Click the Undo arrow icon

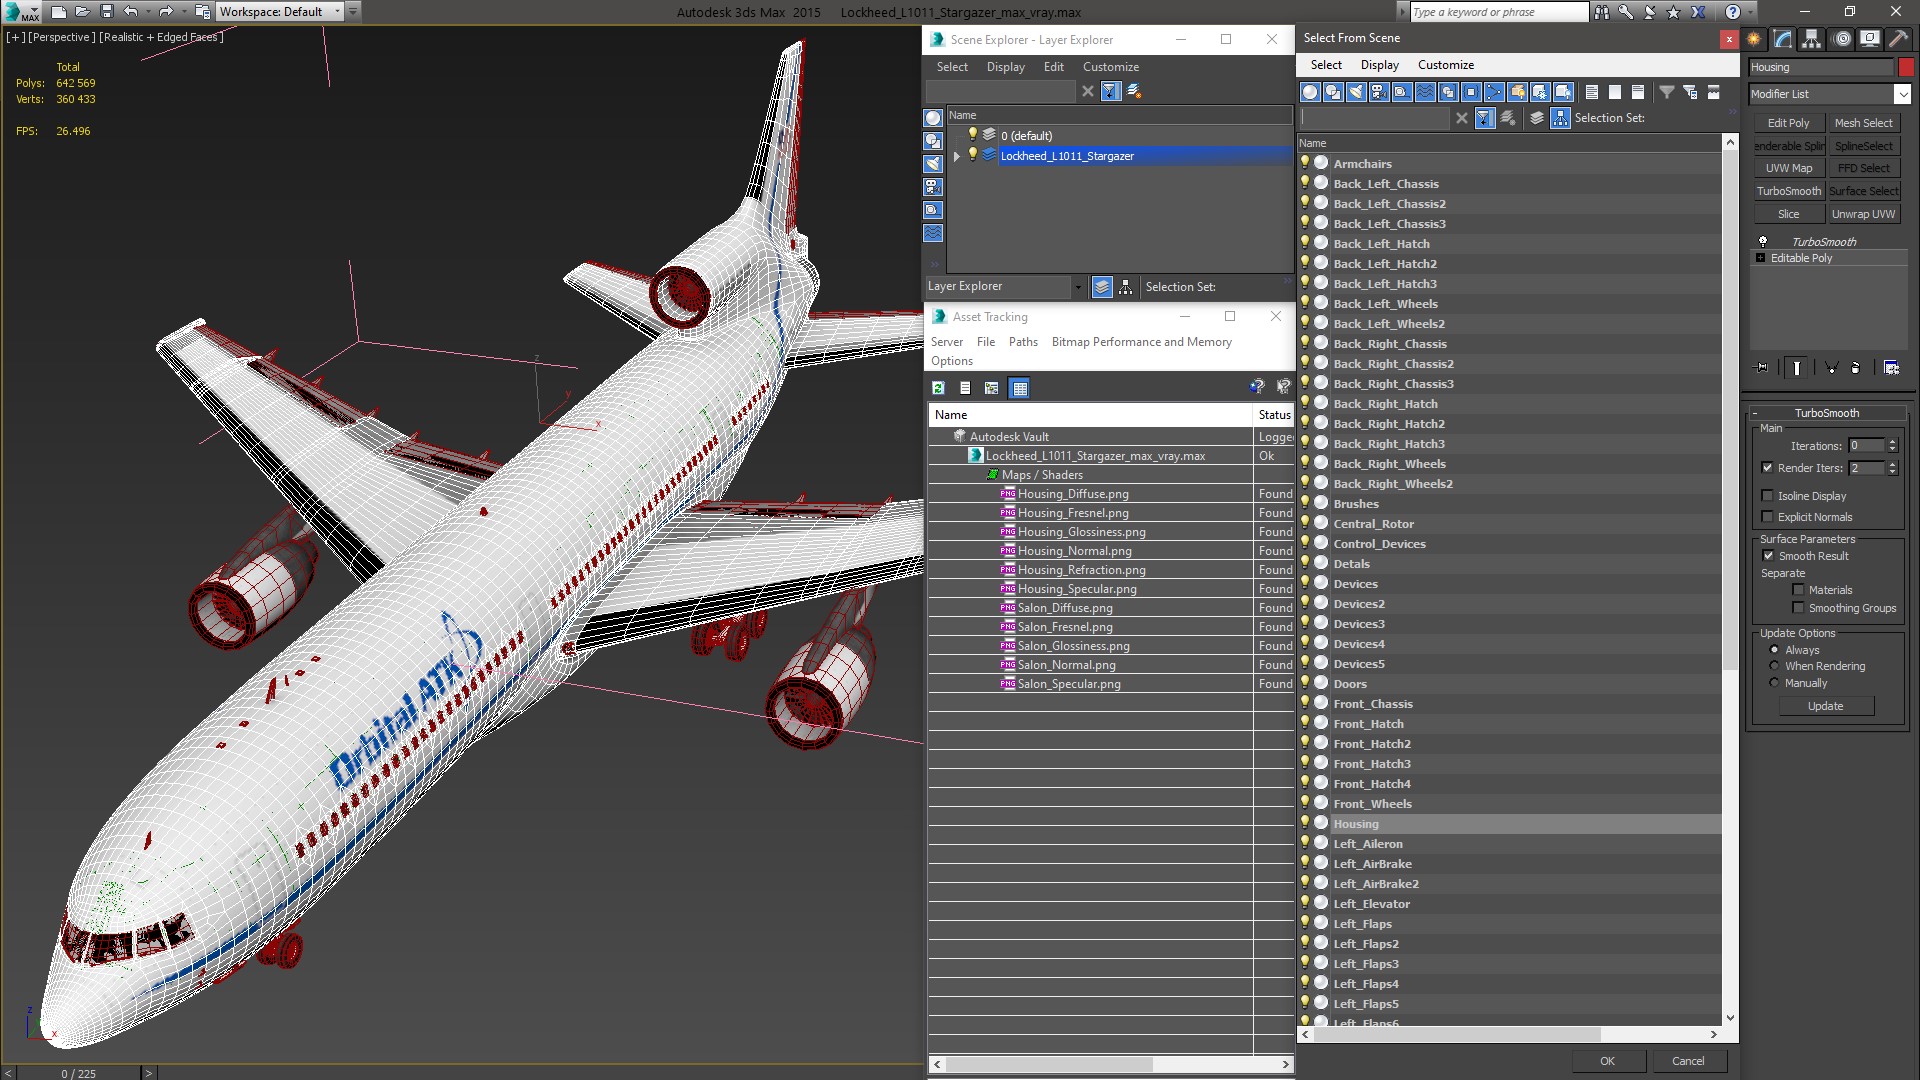(x=131, y=12)
